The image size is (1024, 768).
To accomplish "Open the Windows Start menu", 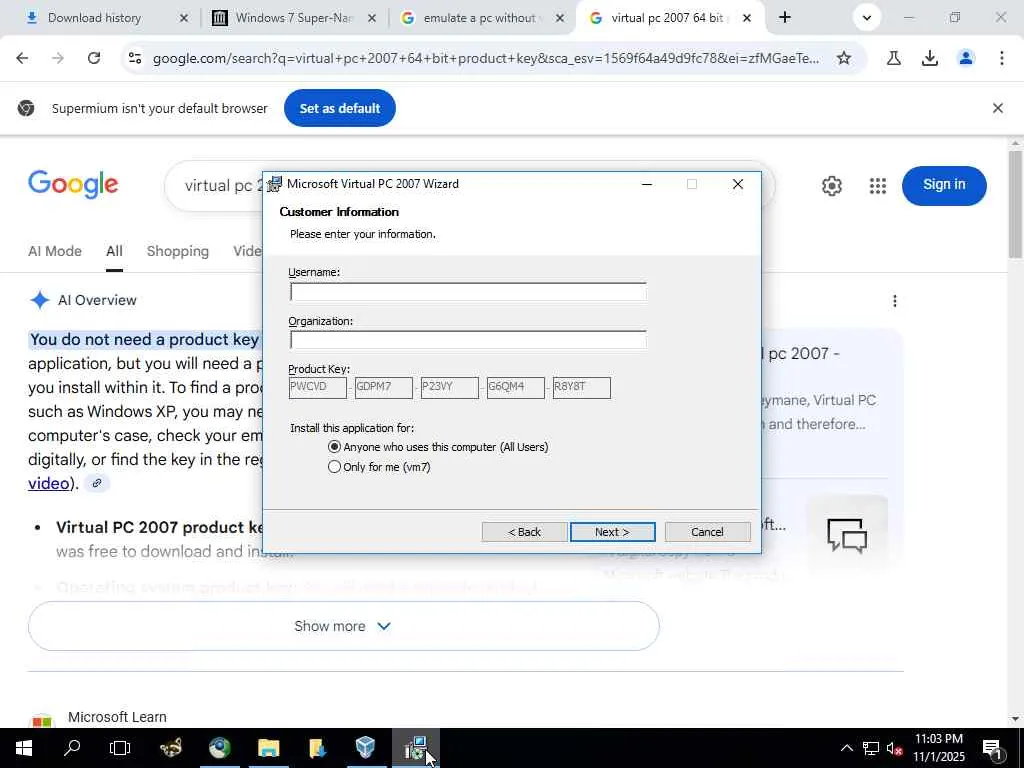I will click(x=24, y=748).
